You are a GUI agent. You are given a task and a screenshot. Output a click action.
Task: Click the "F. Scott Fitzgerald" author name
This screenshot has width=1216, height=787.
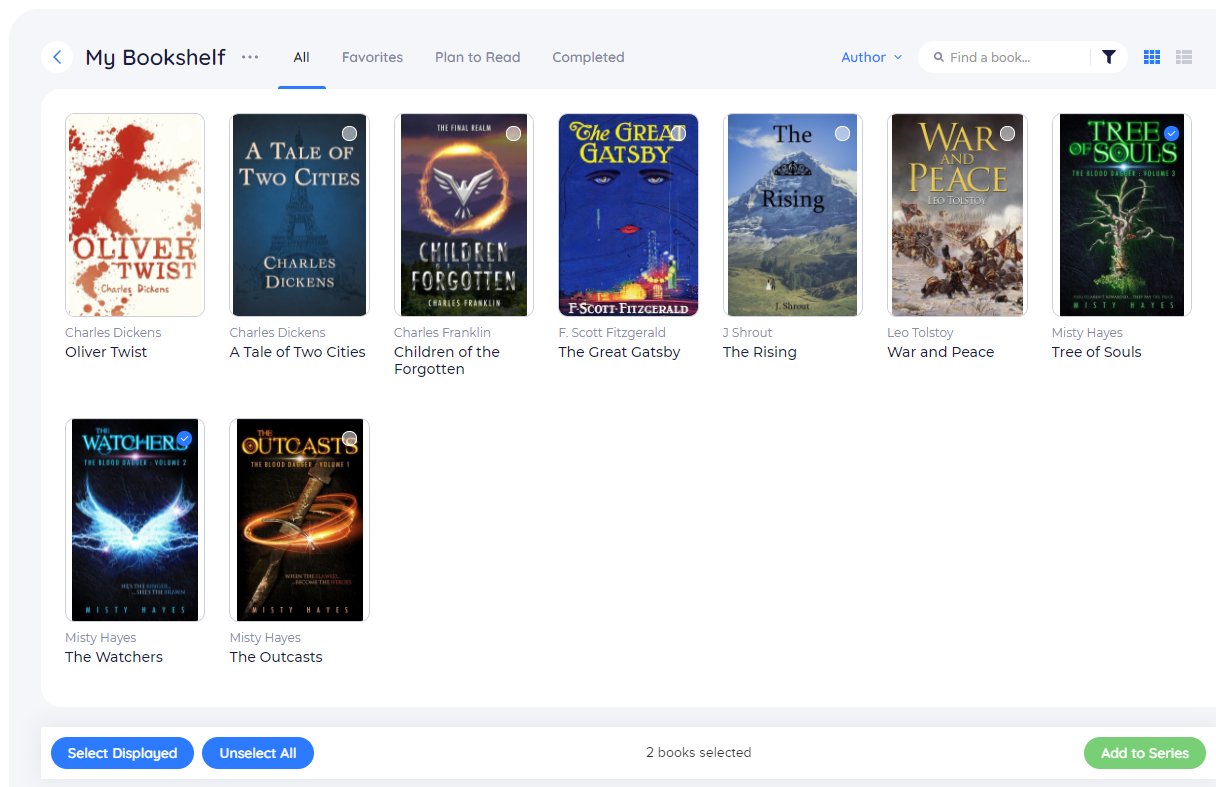pyautogui.click(x=612, y=332)
